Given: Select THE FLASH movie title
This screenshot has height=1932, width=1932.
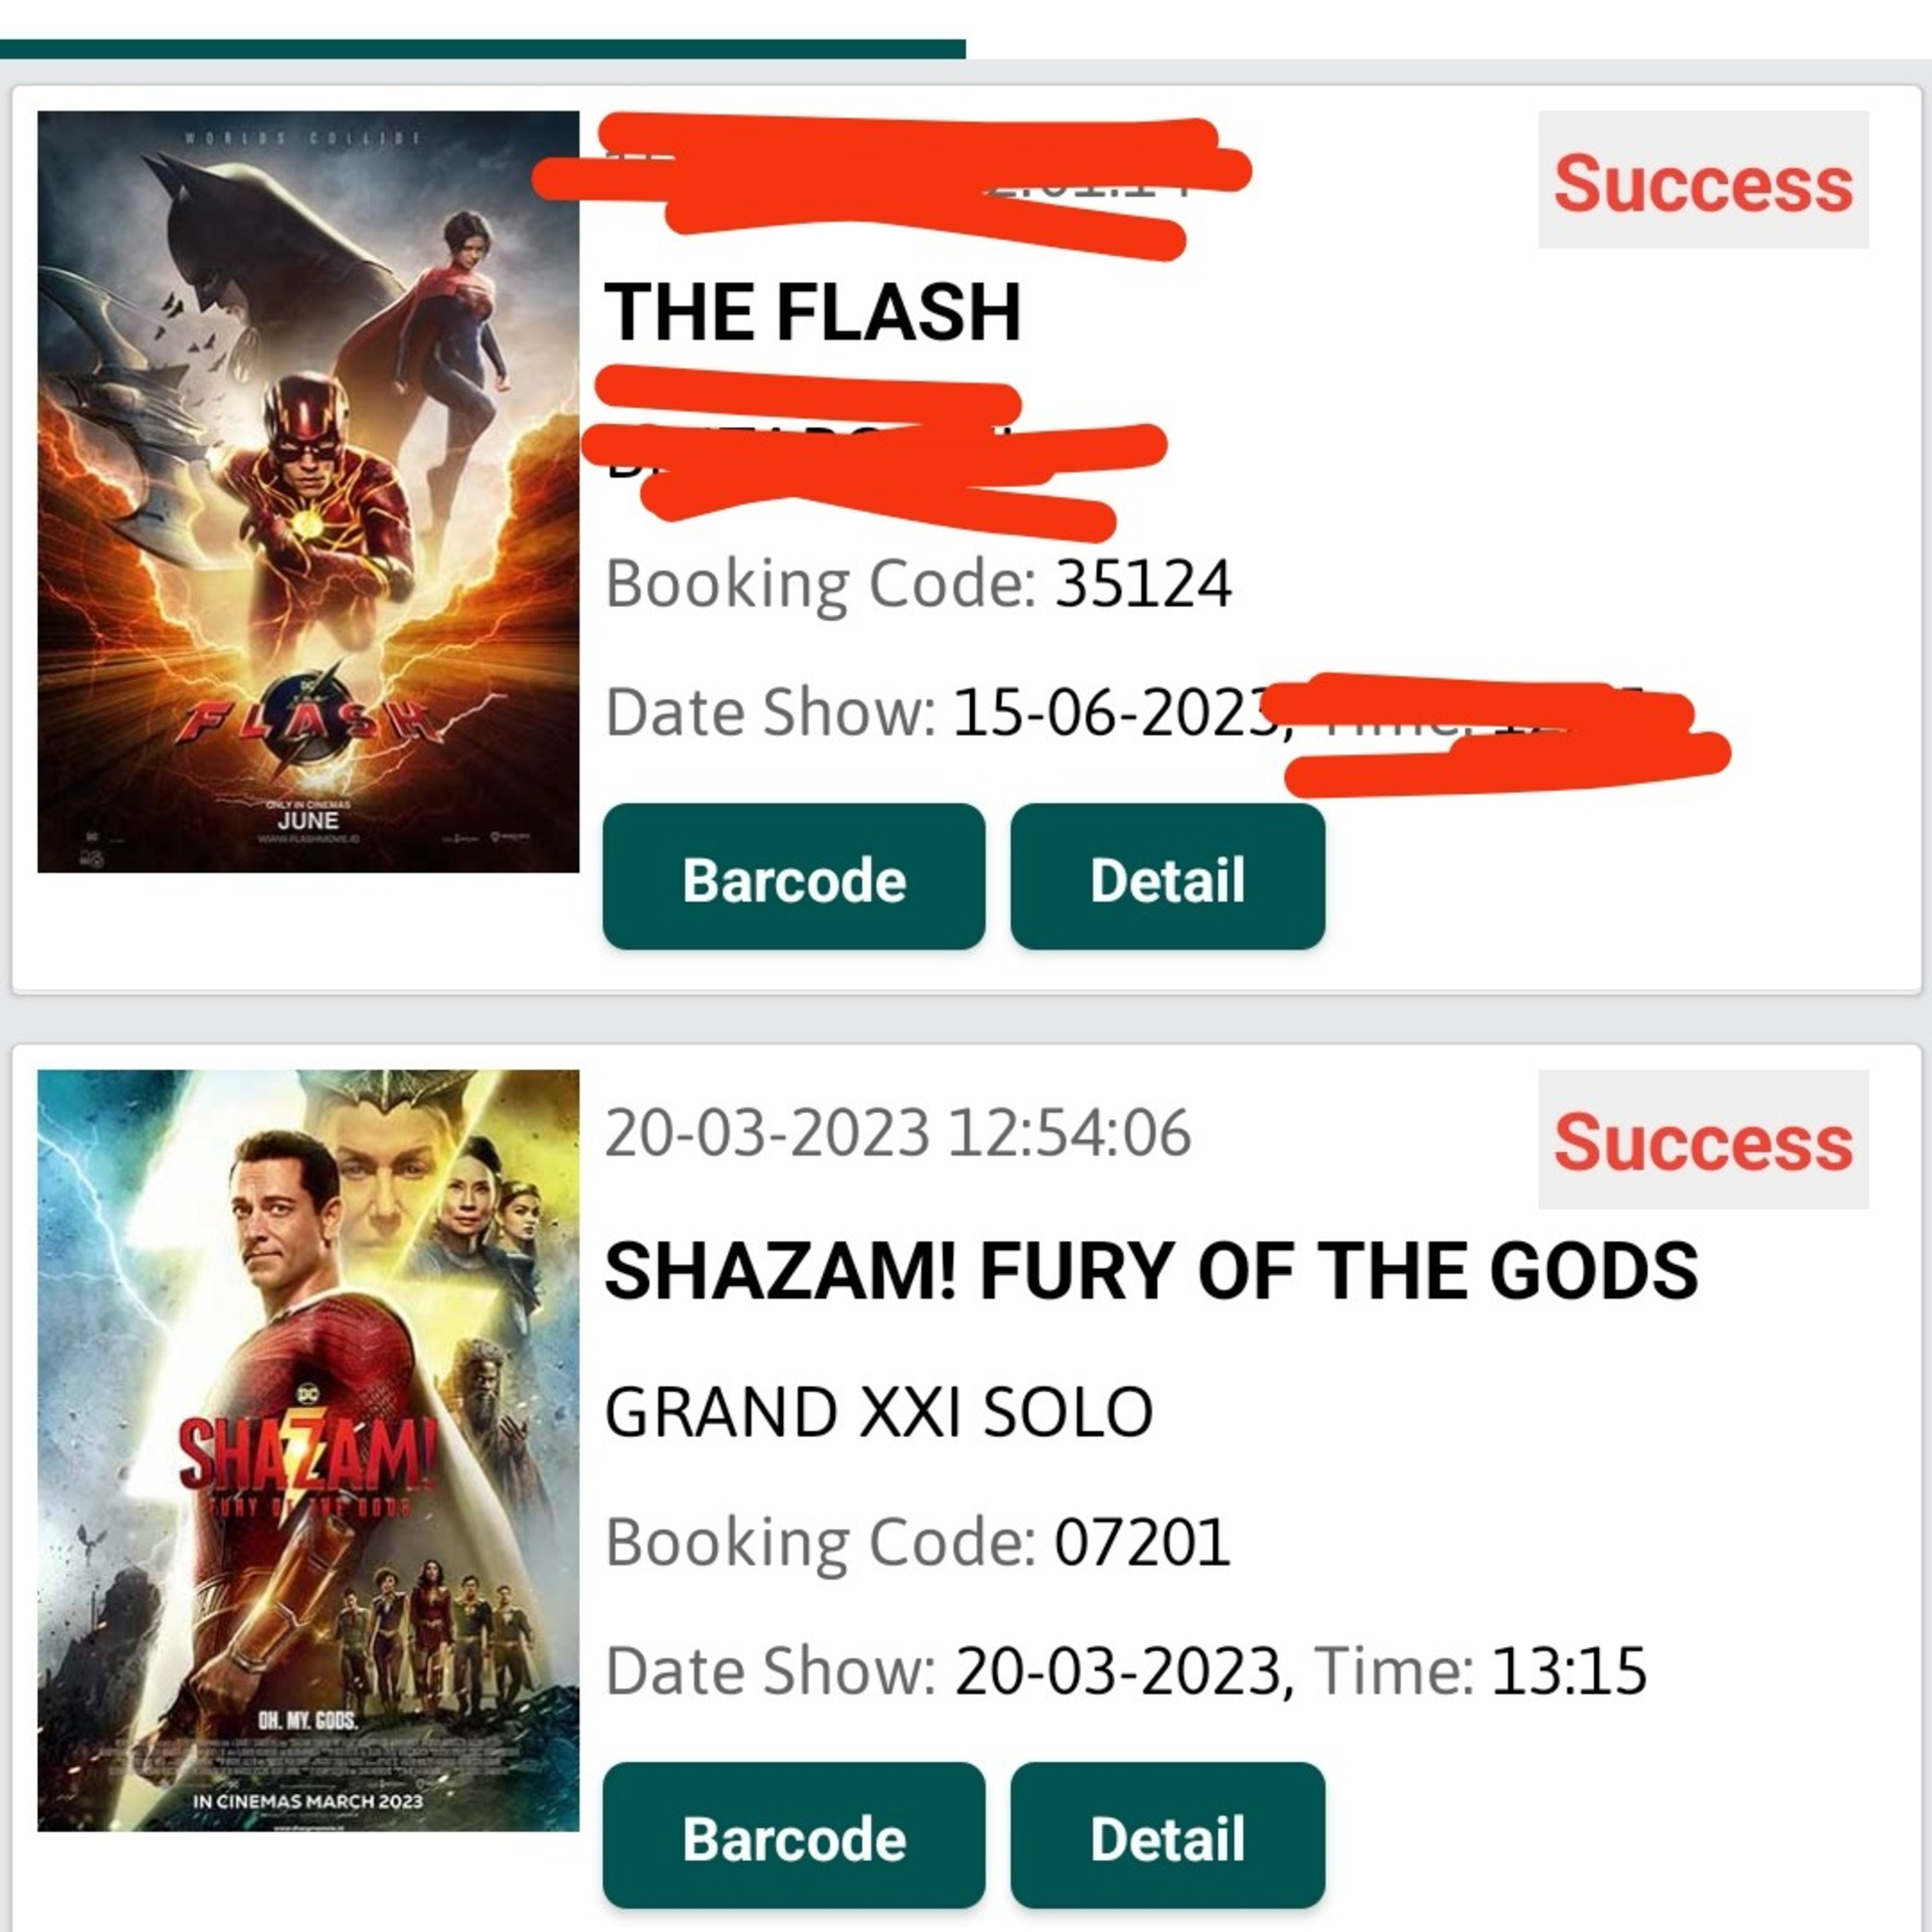Looking at the screenshot, I should pyautogui.click(x=812, y=311).
